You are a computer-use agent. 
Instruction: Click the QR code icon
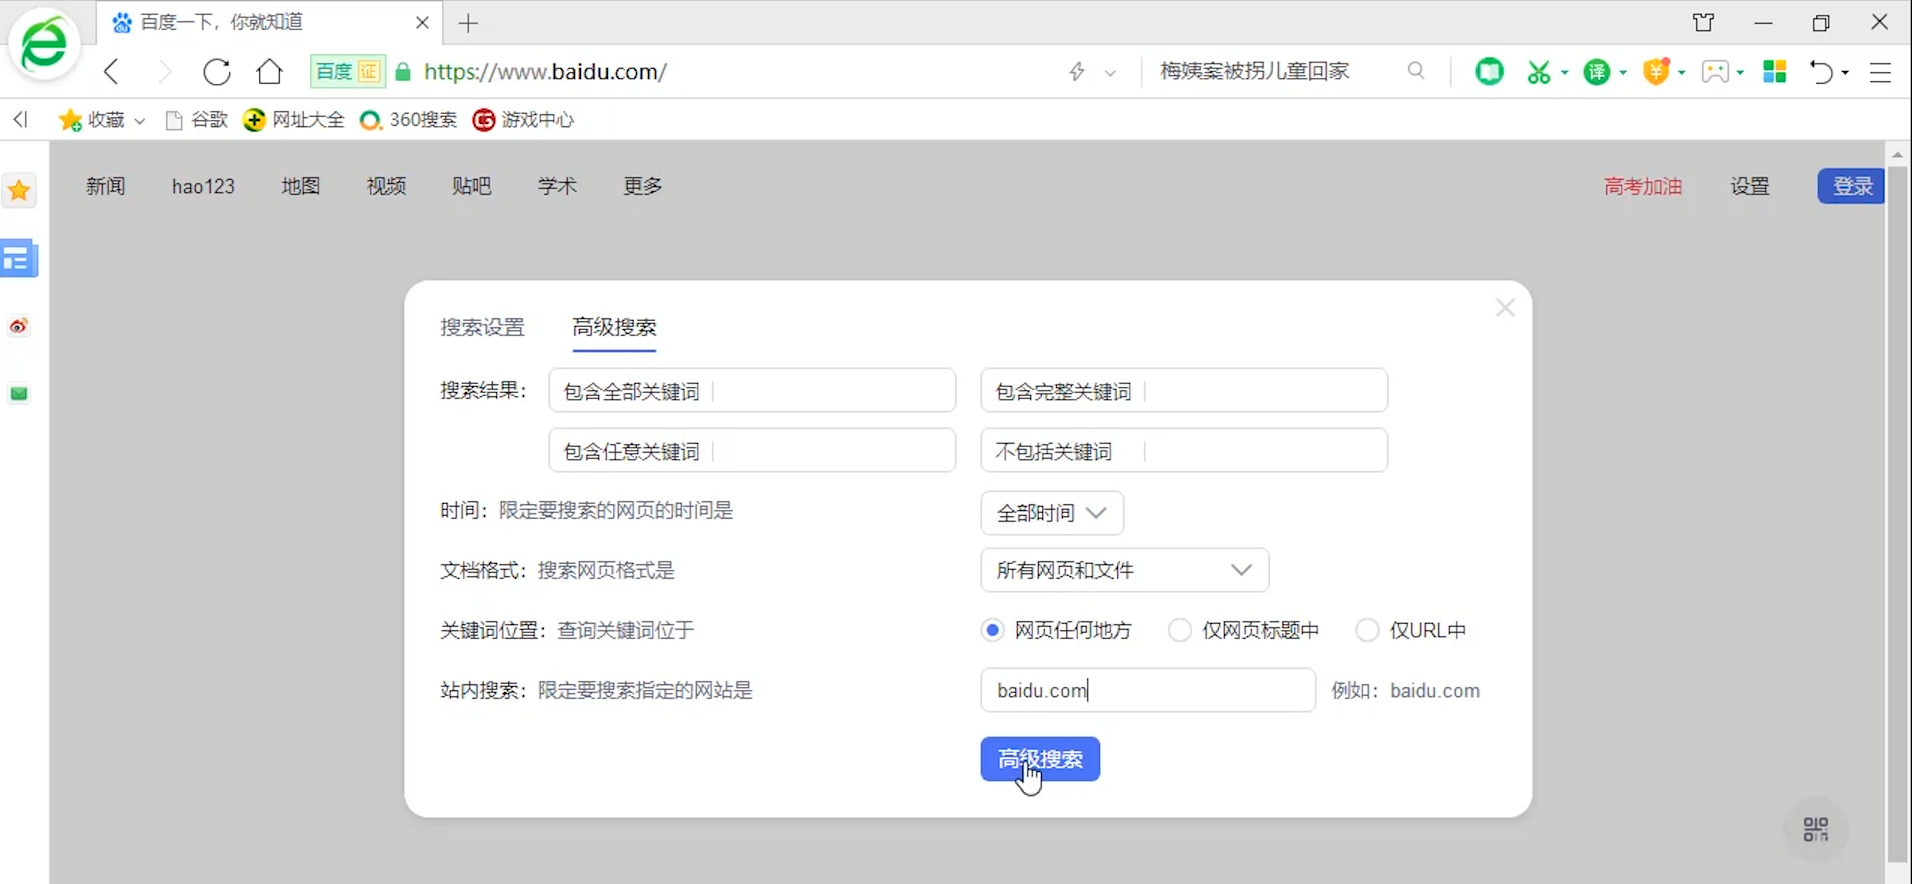click(x=1815, y=829)
